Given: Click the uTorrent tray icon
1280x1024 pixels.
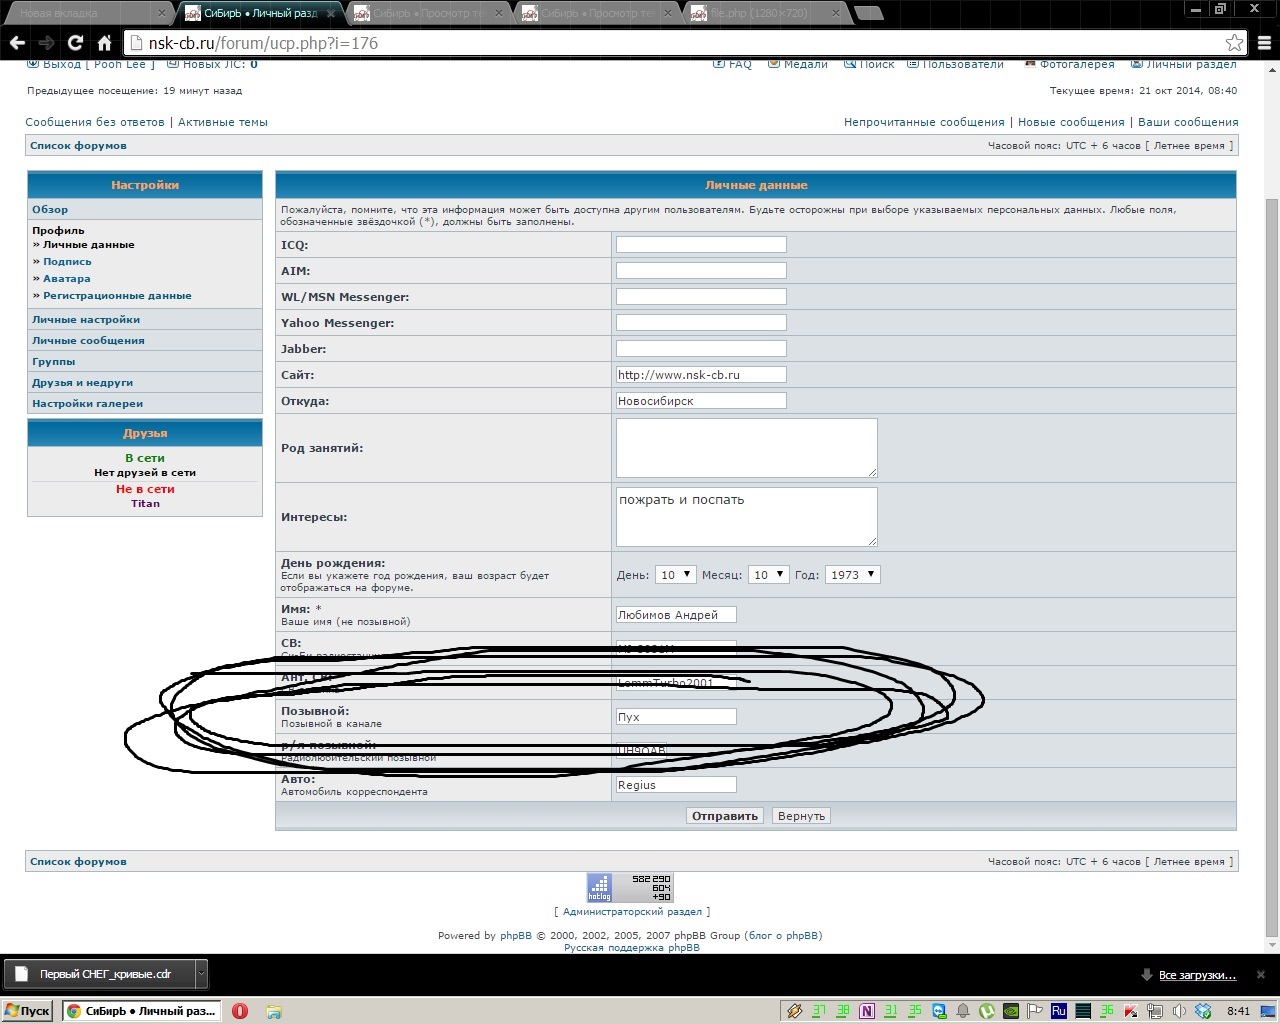Looking at the screenshot, I should tap(987, 1011).
